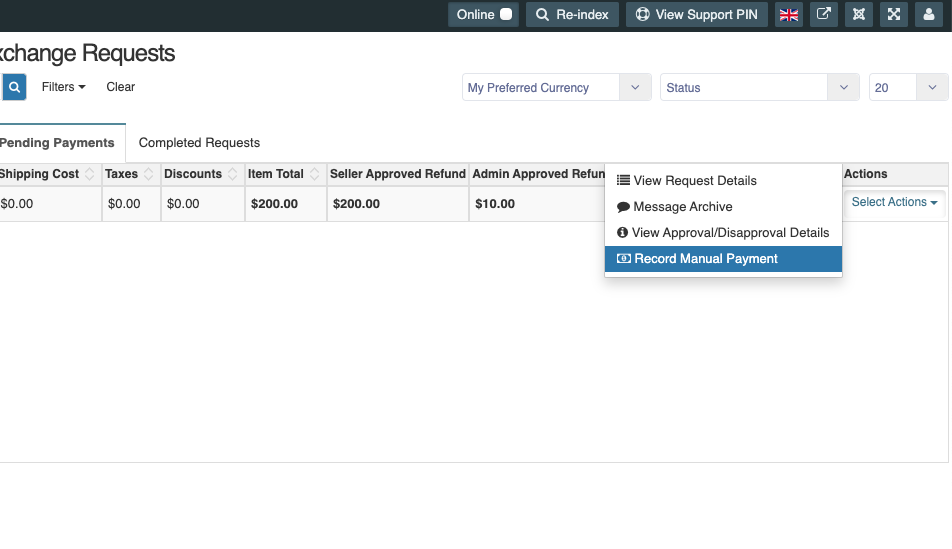952x549 pixels.
Task: Open the user profile icon
Action: (929, 15)
